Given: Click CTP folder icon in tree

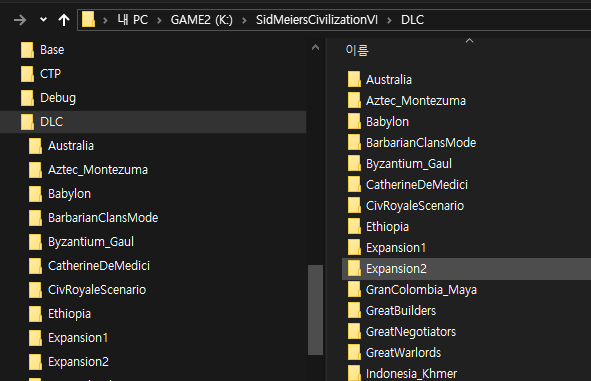Looking at the screenshot, I should [27, 74].
